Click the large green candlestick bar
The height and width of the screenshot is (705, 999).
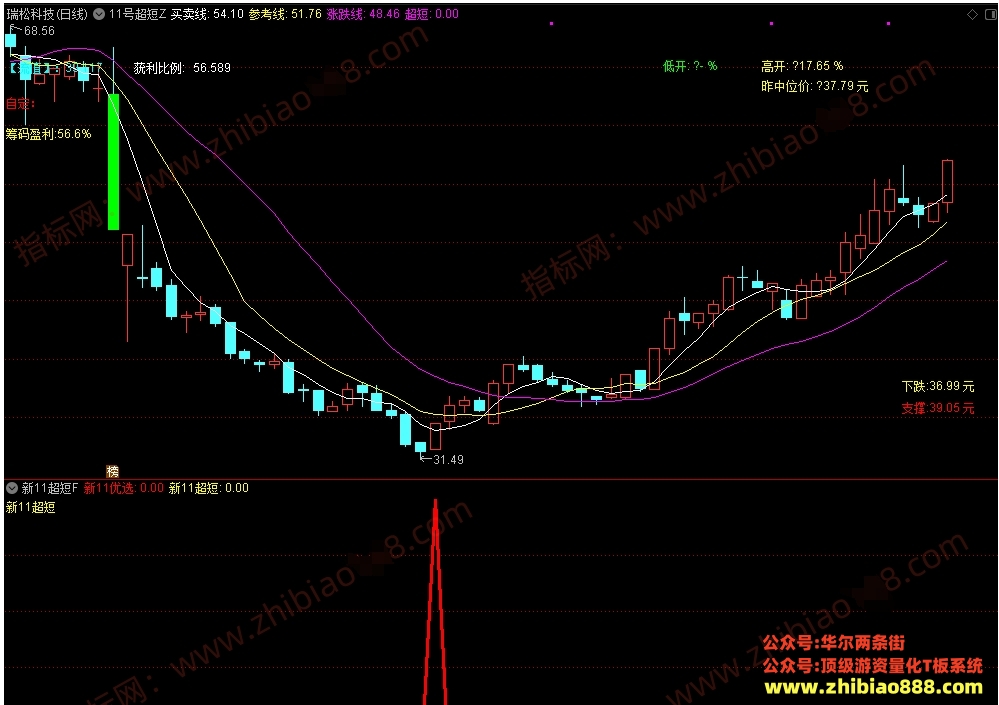point(113,161)
